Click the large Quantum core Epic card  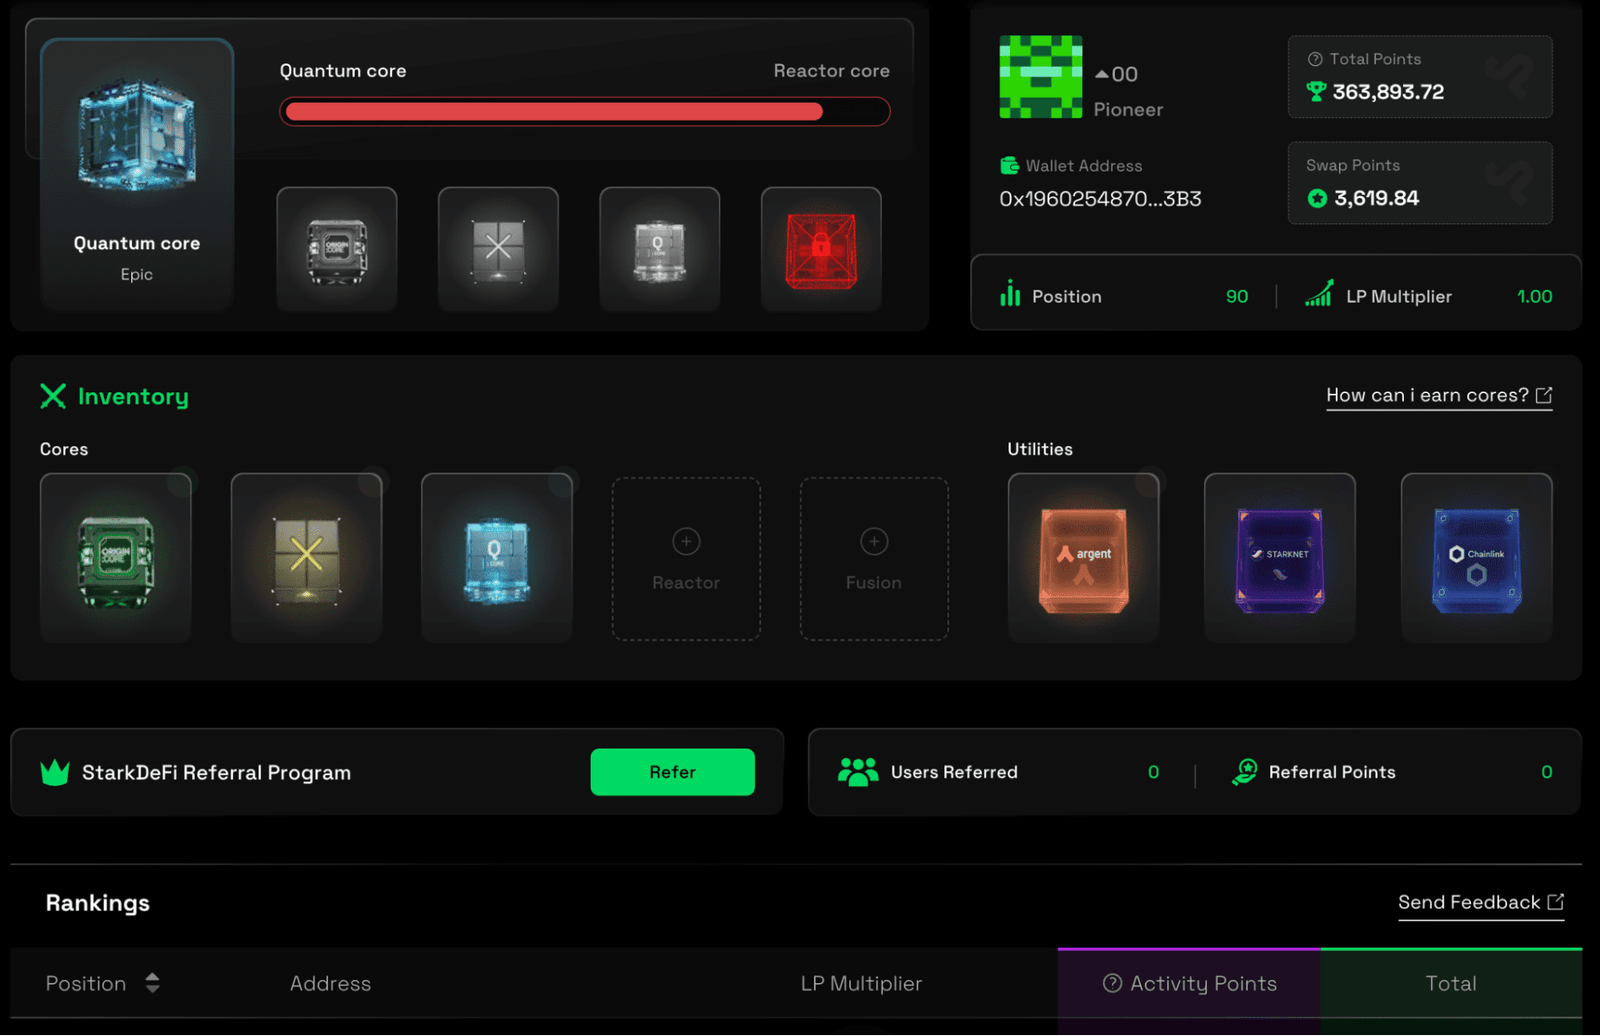pyautogui.click(x=137, y=175)
